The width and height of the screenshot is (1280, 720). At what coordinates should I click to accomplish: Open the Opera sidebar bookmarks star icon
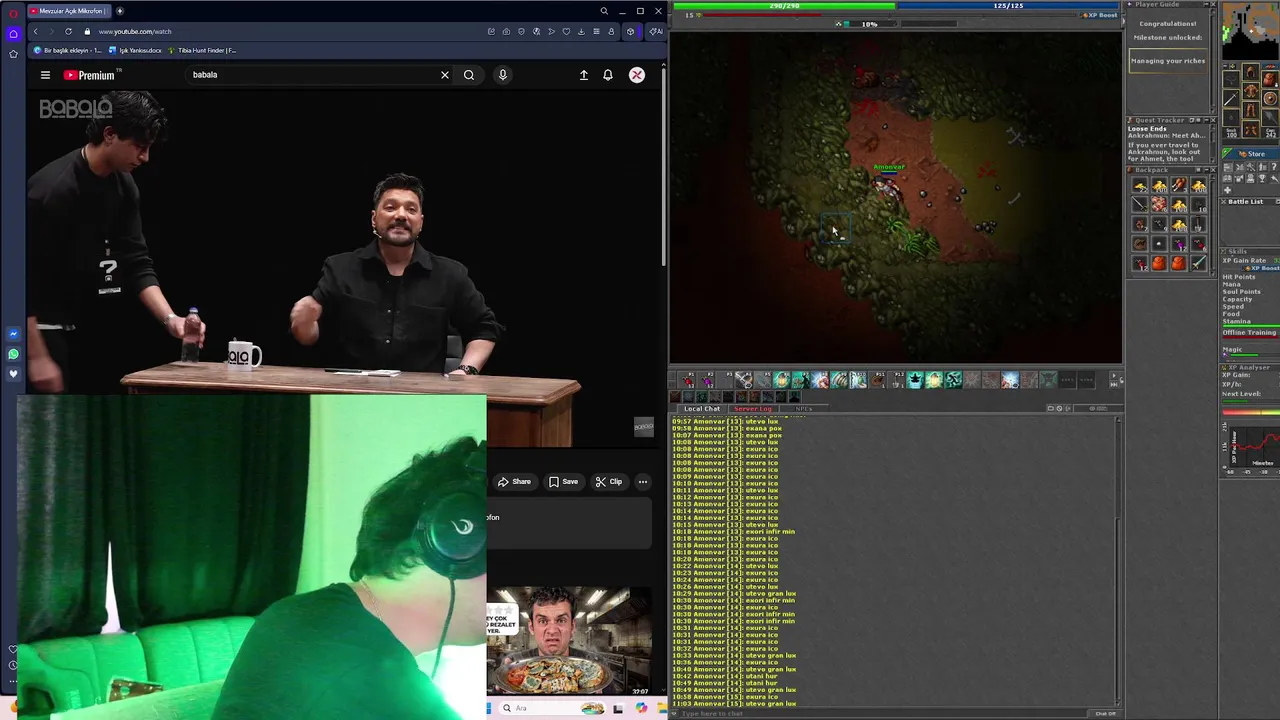click(x=13, y=54)
